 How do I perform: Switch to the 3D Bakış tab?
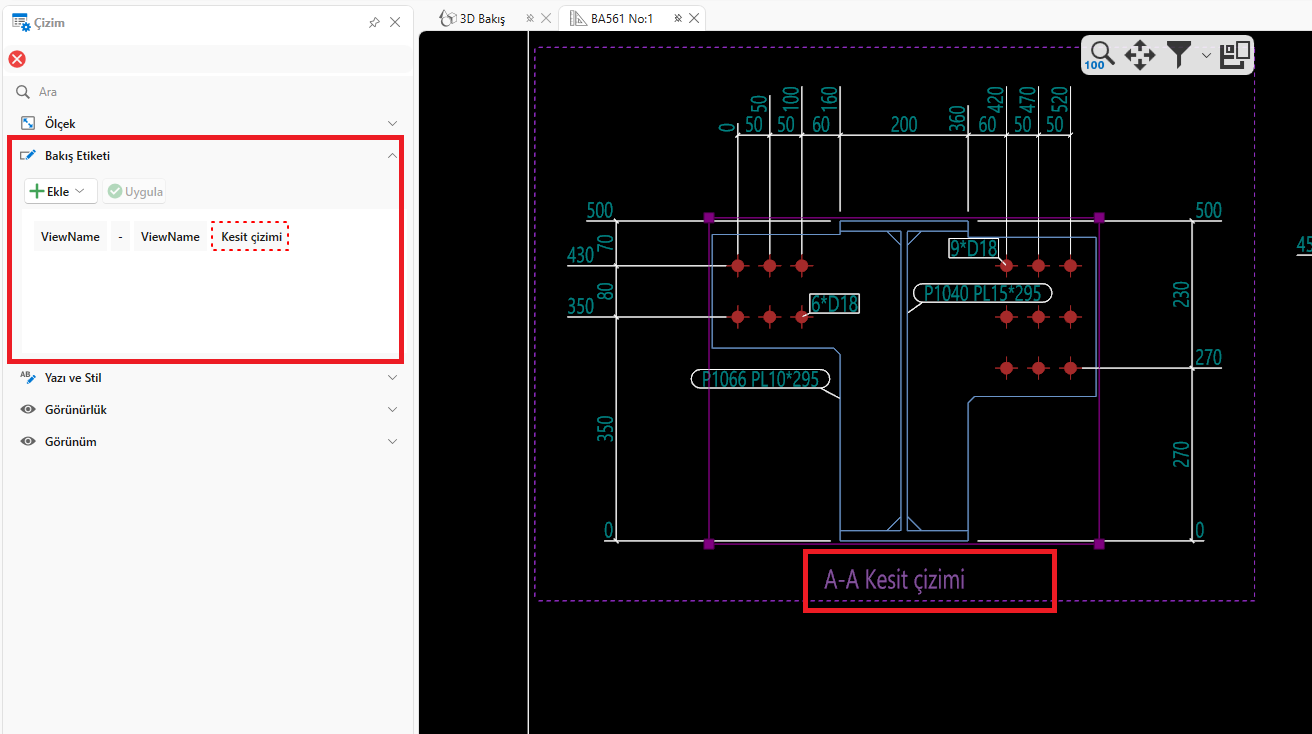pyautogui.click(x=480, y=18)
